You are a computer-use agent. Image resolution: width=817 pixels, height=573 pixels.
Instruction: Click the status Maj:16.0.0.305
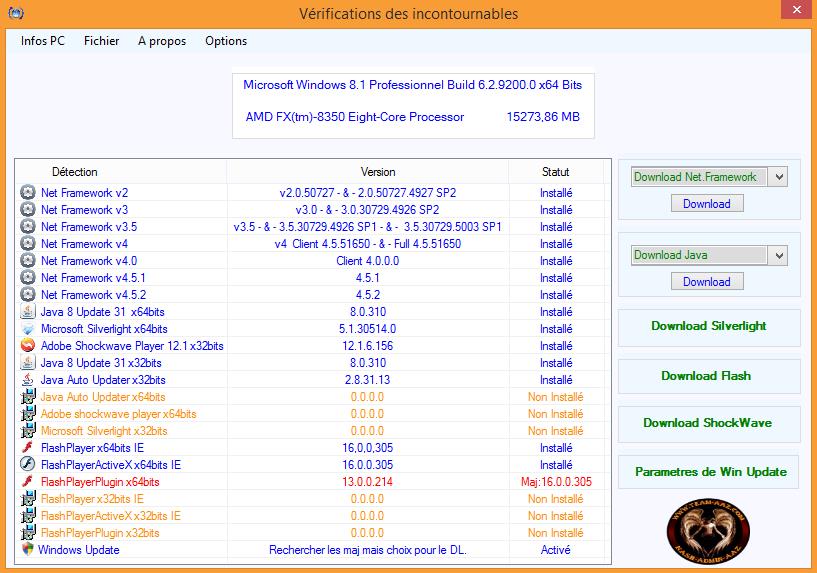[x=556, y=482]
